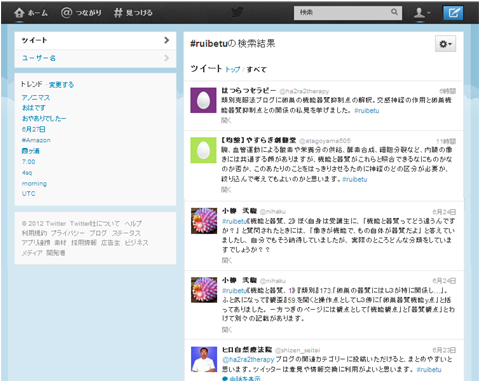Click shizen_seitai profile photo
480x387 pixels.
pos(204,359)
